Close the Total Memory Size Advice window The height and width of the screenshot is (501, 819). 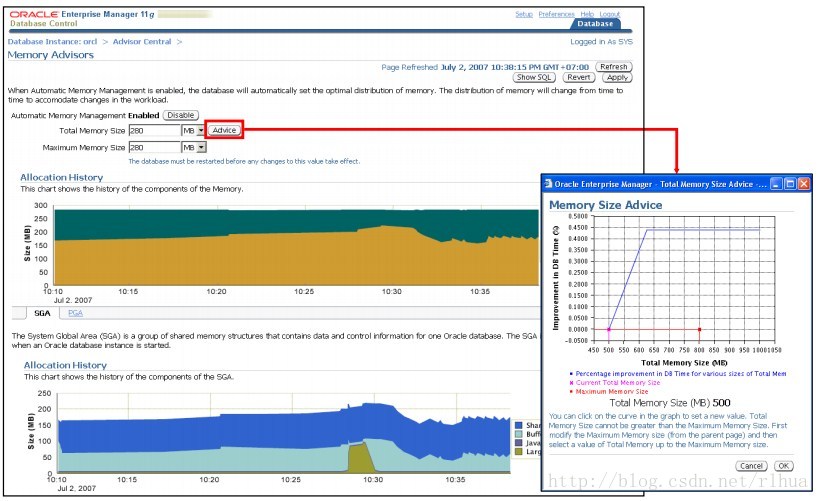[x=804, y=184]
